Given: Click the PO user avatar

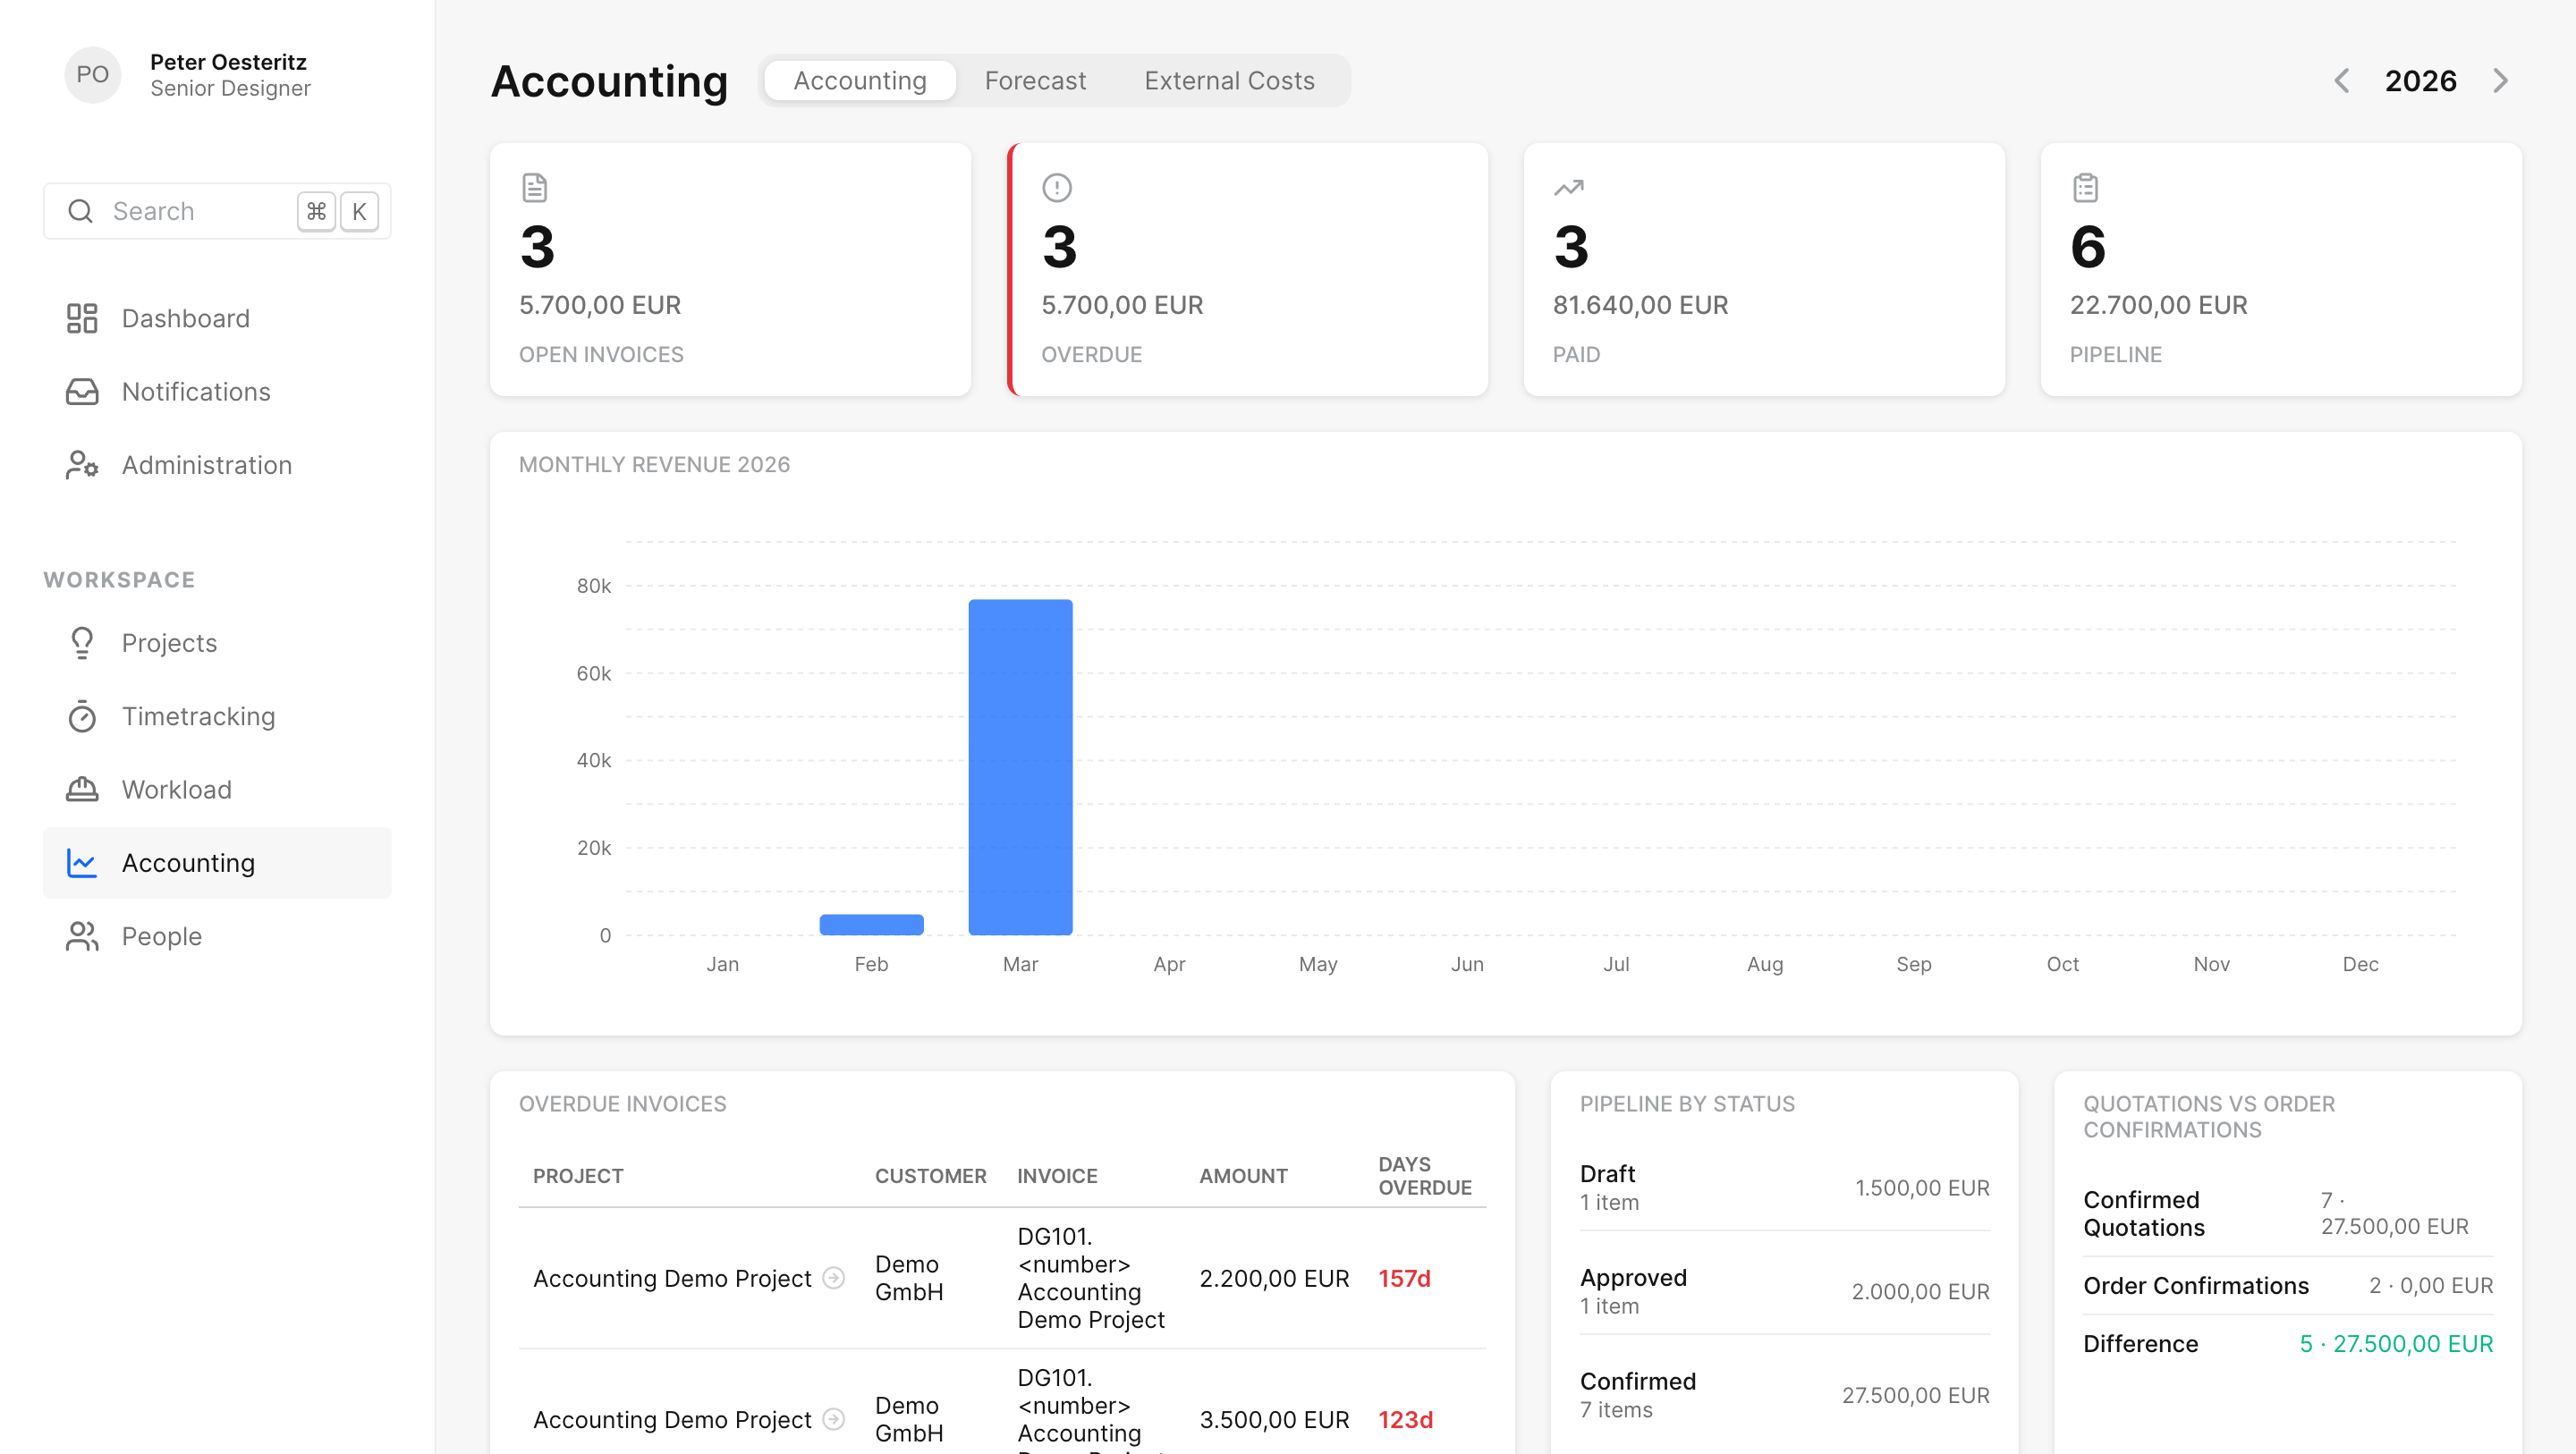Looking at the screenshot, I should pos(93,74).
